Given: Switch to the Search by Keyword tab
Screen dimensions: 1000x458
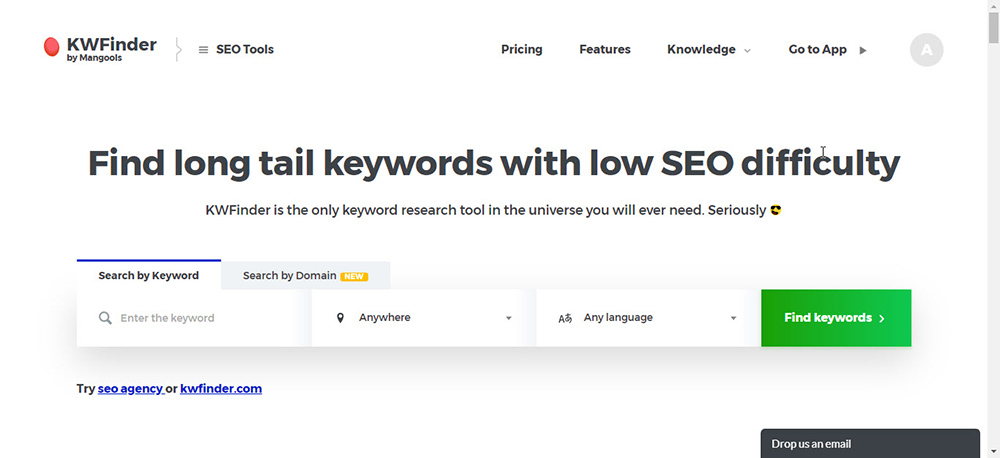Looking at the screenshot, I should pos(149,275).
